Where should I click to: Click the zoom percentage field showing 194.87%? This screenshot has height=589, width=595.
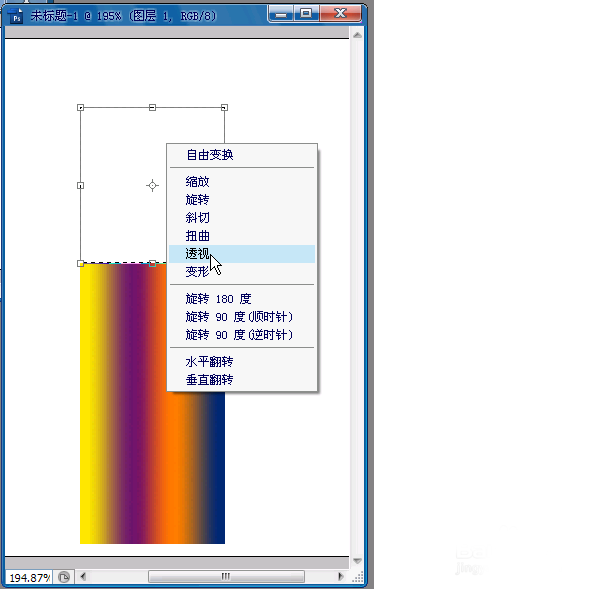tap(29, 578)
